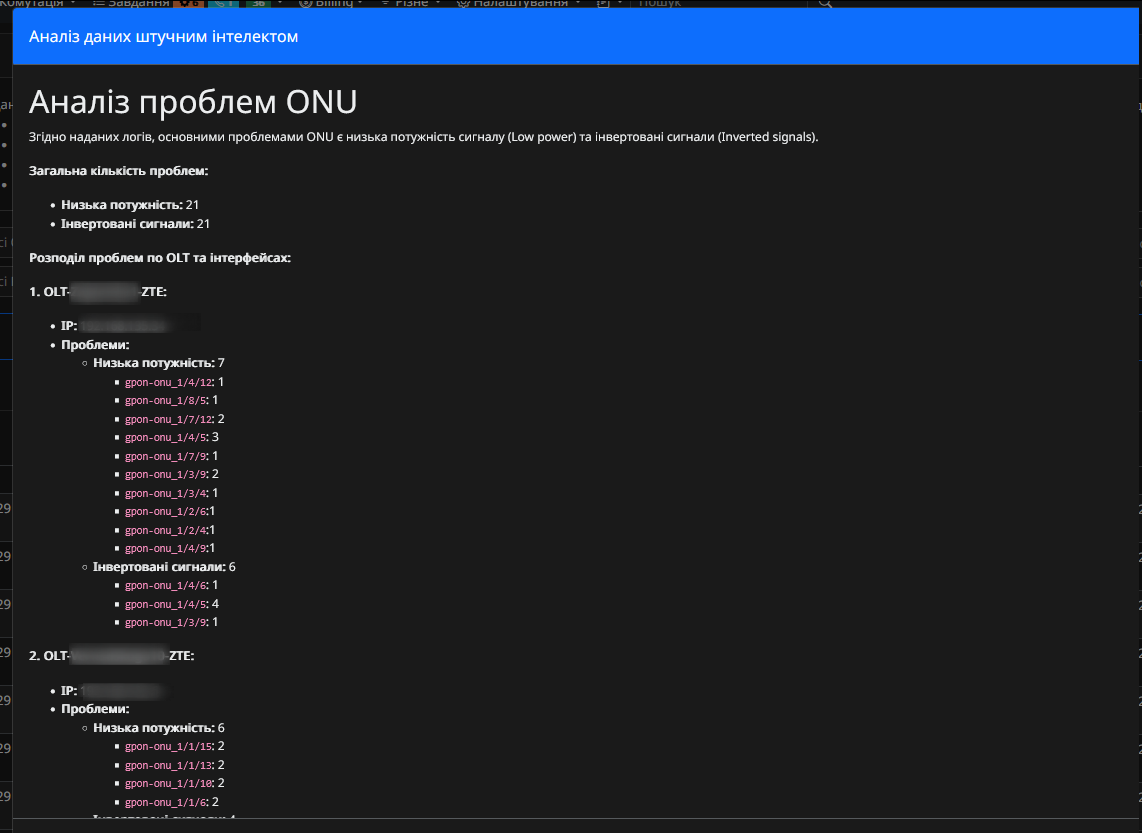Viewport: 1142px width, 833px height.
Task: Click the search magnifier icon in top bar
Action: [x=824, y=4]
